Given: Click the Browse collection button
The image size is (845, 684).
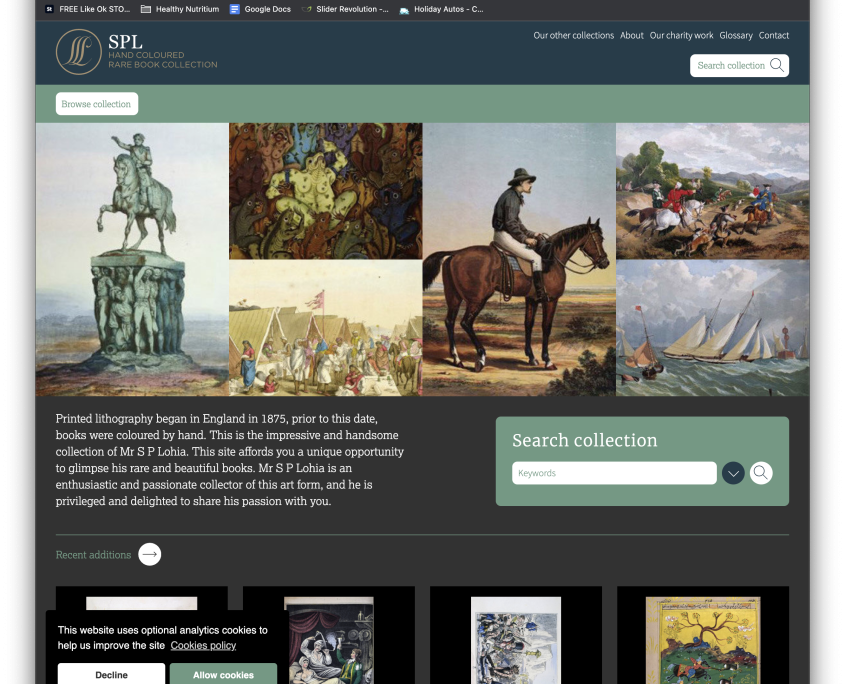Looking at the screenshot, I should coord(96,103).
